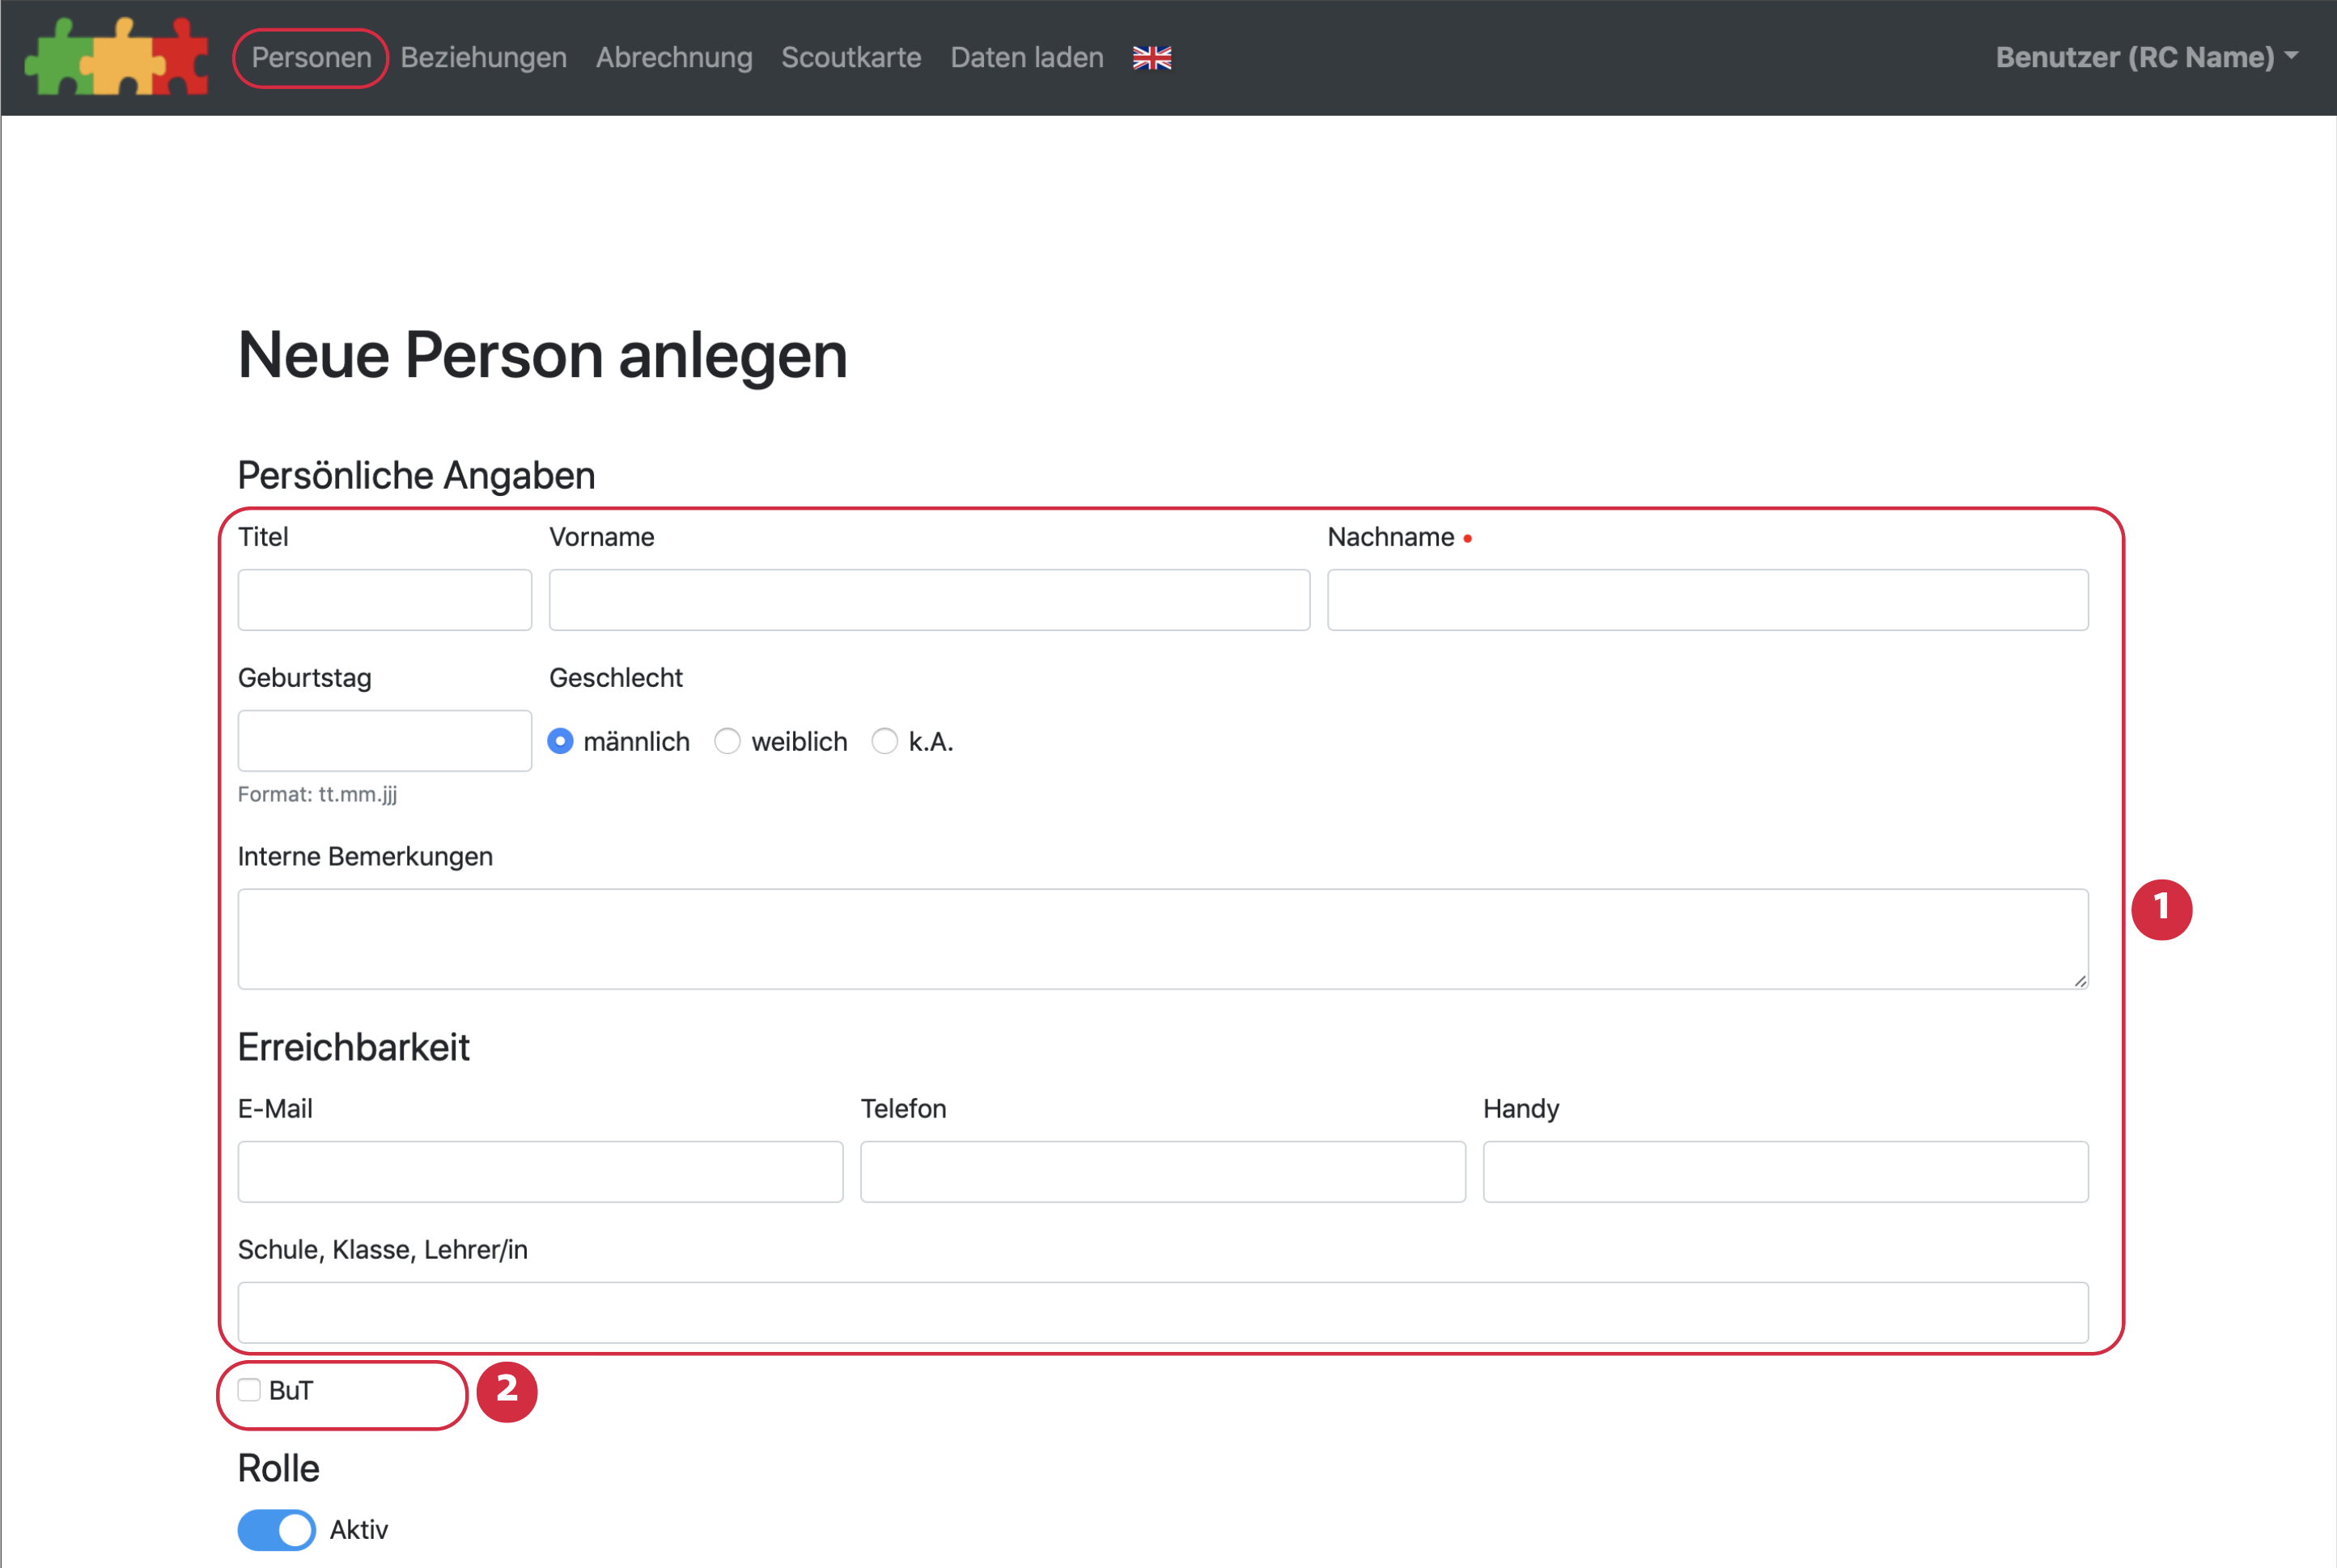Go to Beziehungen page
Screen dimensions: 2337x1568
pyautogui.click(x=483, y=58)
